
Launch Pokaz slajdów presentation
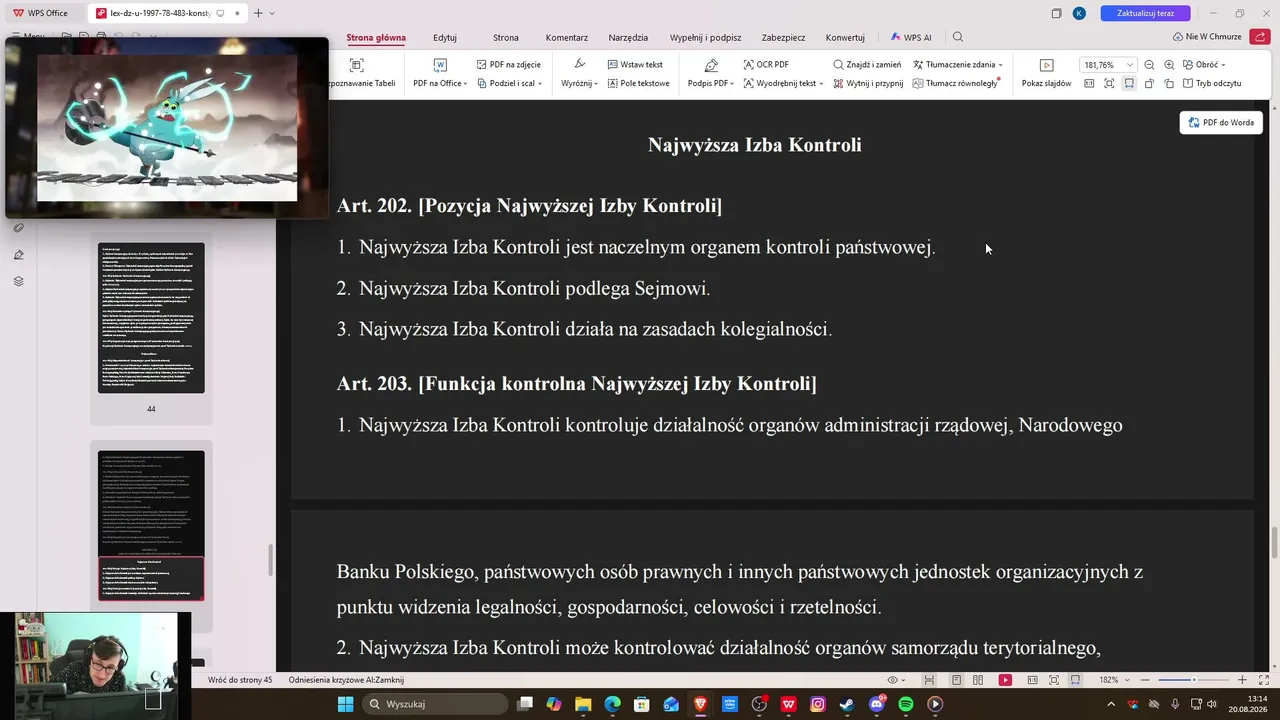(1046, 72)
